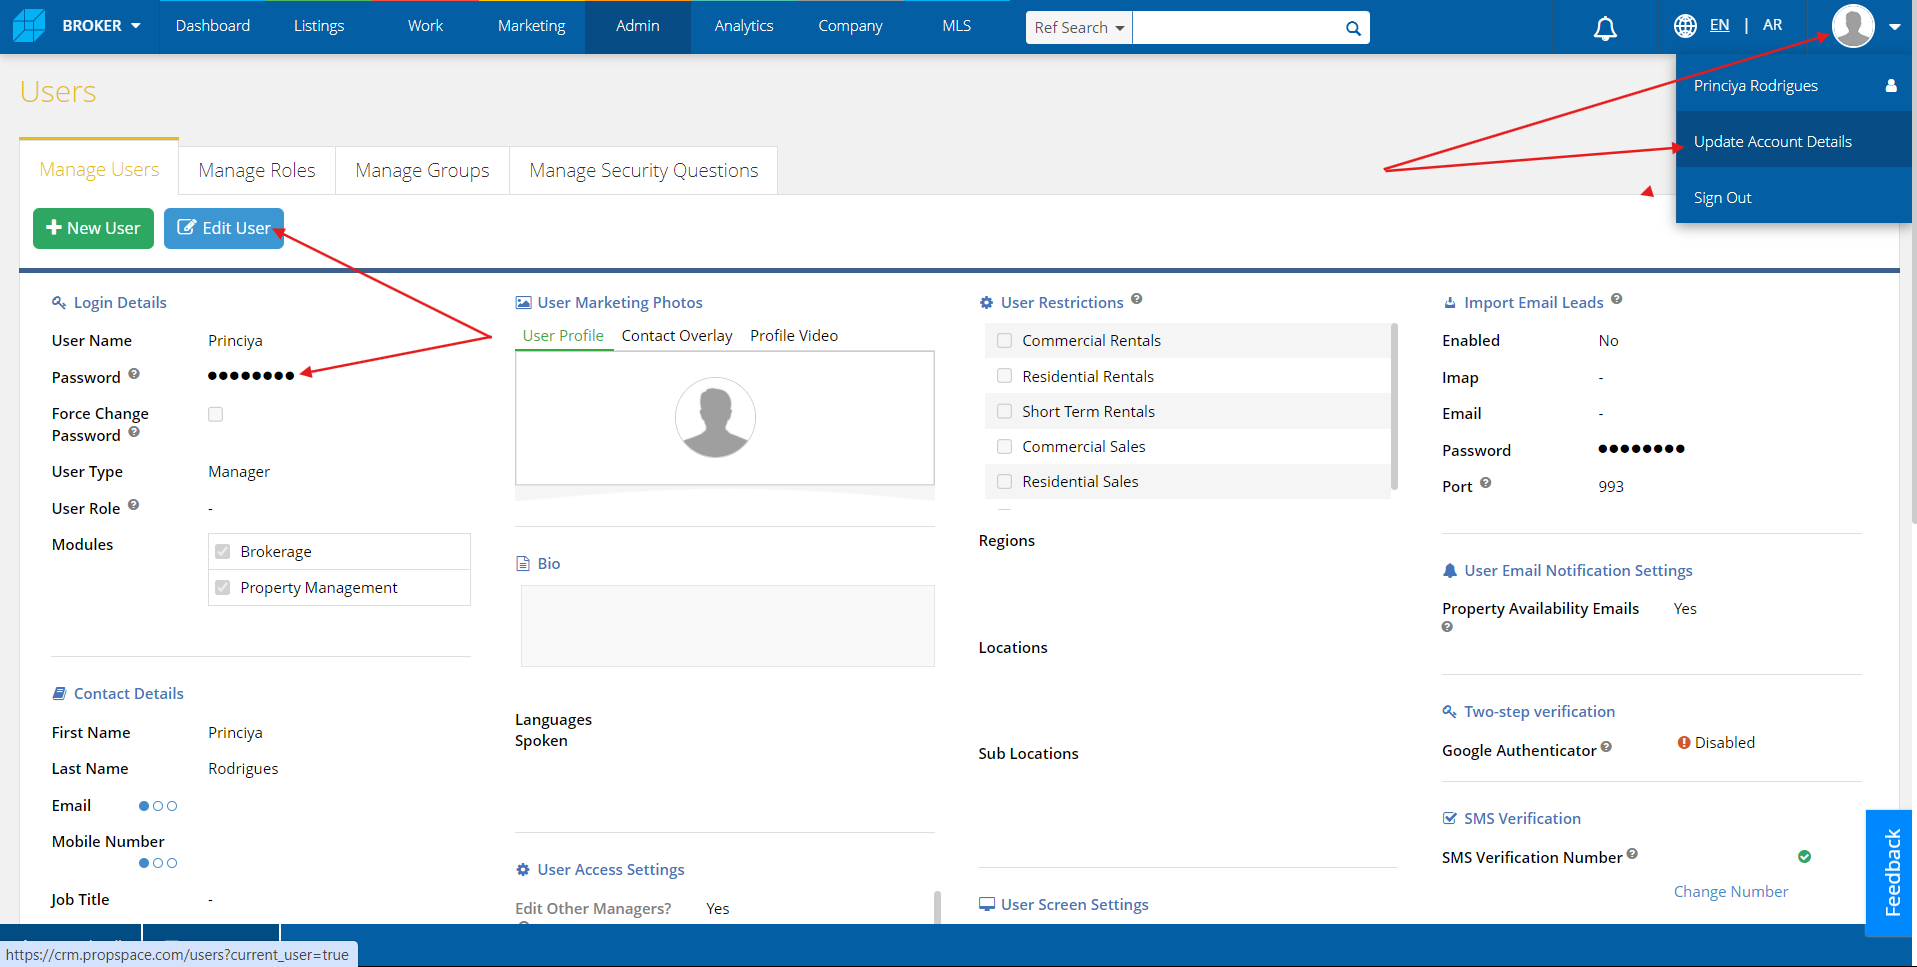Toggle the Force Change Password checkbox
Viewport: 1917px width, 967px height.
point(216,414)
